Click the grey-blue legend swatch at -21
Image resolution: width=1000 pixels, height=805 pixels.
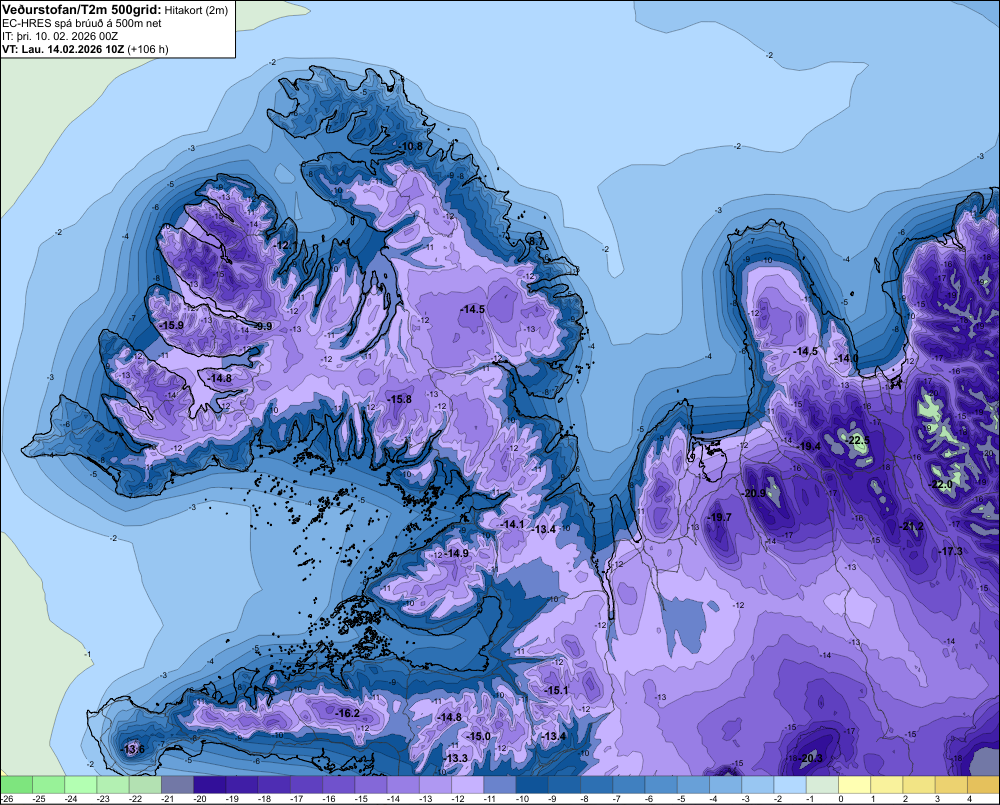[x=177, y=785]
